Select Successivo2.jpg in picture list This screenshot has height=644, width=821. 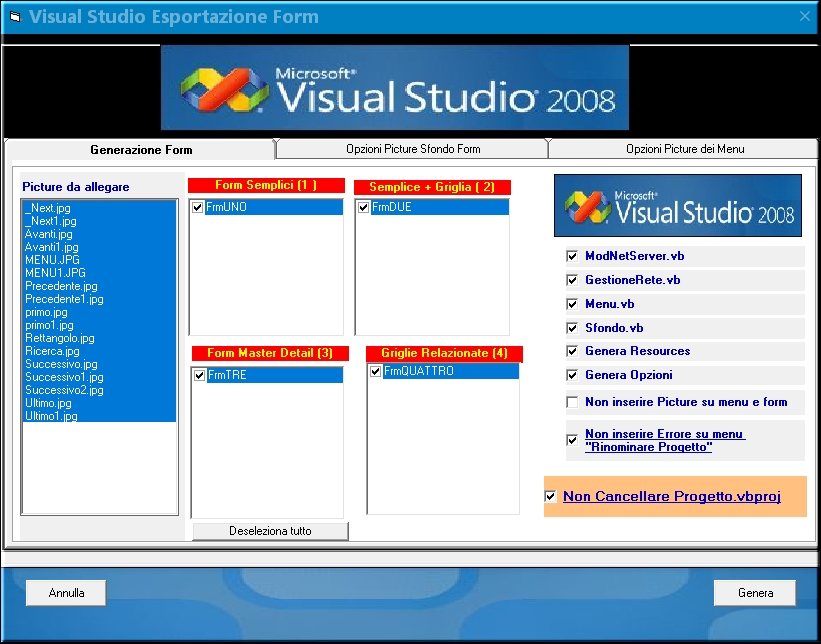click(99, 390)
